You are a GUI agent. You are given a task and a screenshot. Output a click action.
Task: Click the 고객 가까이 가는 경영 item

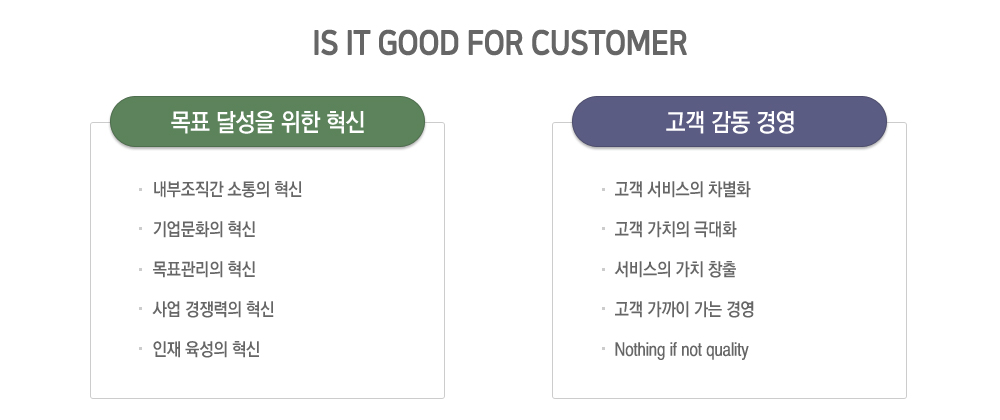(x=684, y=309)
